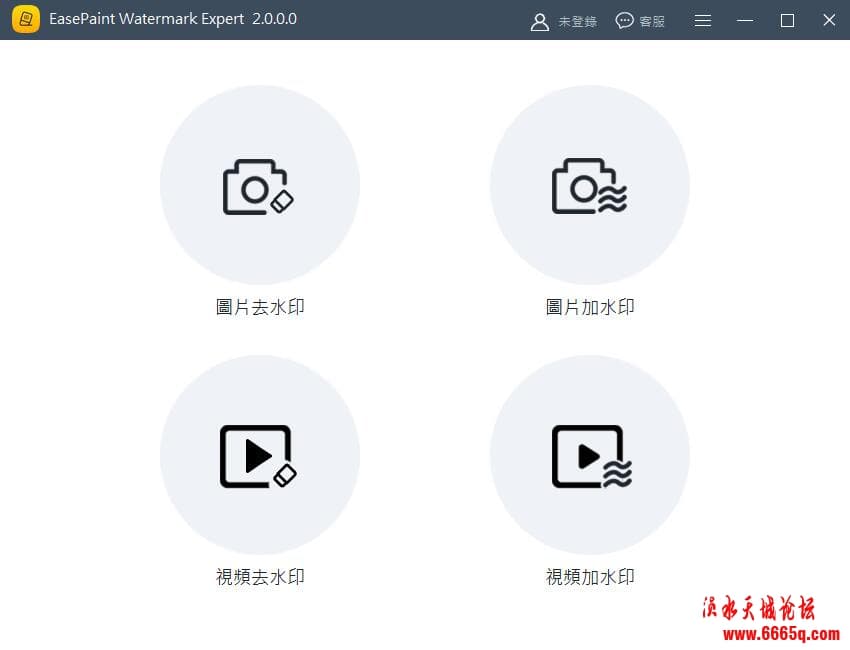Open the image watermark removal tool icon
850x650 pixels.
(259, 186)
